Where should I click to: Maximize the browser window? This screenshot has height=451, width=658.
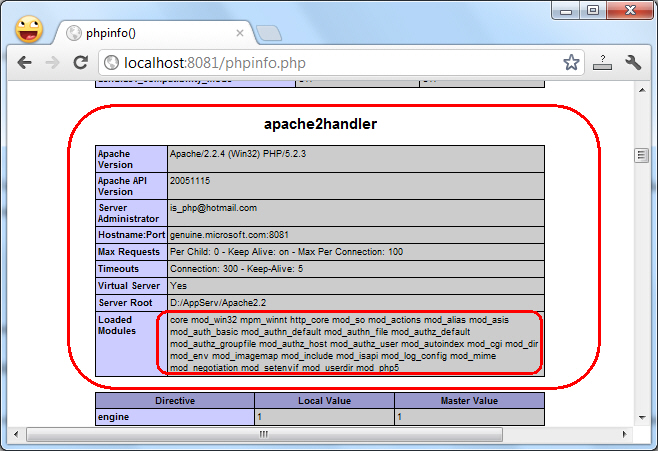[593, 11]
